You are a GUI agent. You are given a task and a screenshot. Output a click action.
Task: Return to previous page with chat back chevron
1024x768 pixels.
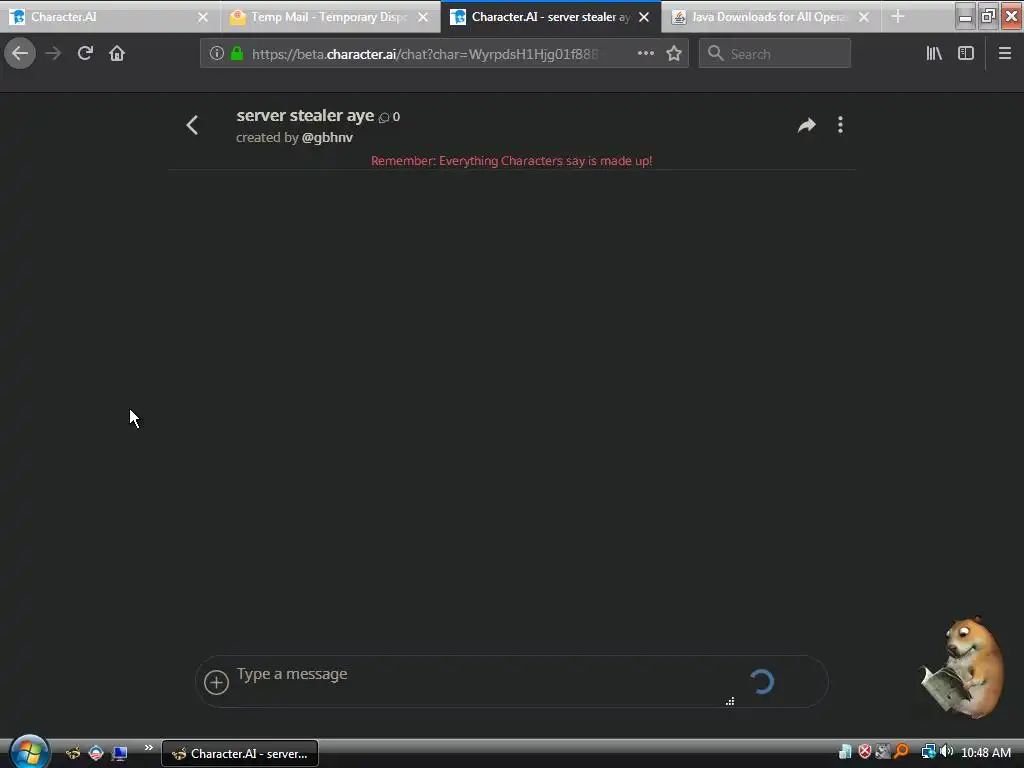point(192,125)
